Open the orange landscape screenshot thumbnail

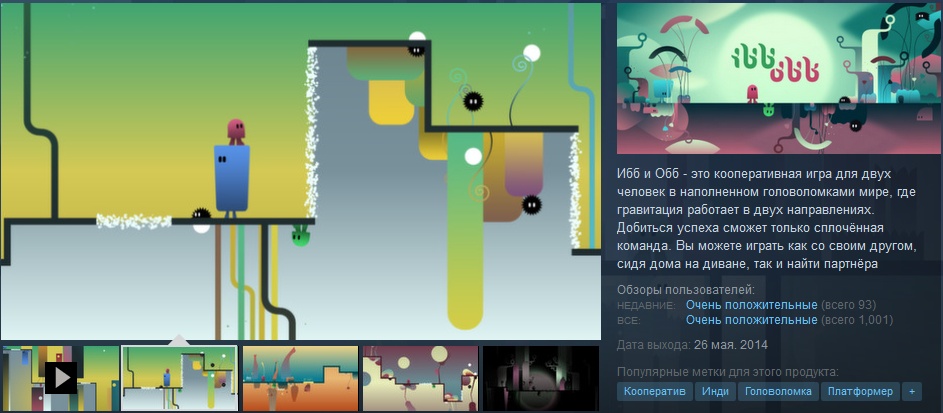tap(300, 378)
